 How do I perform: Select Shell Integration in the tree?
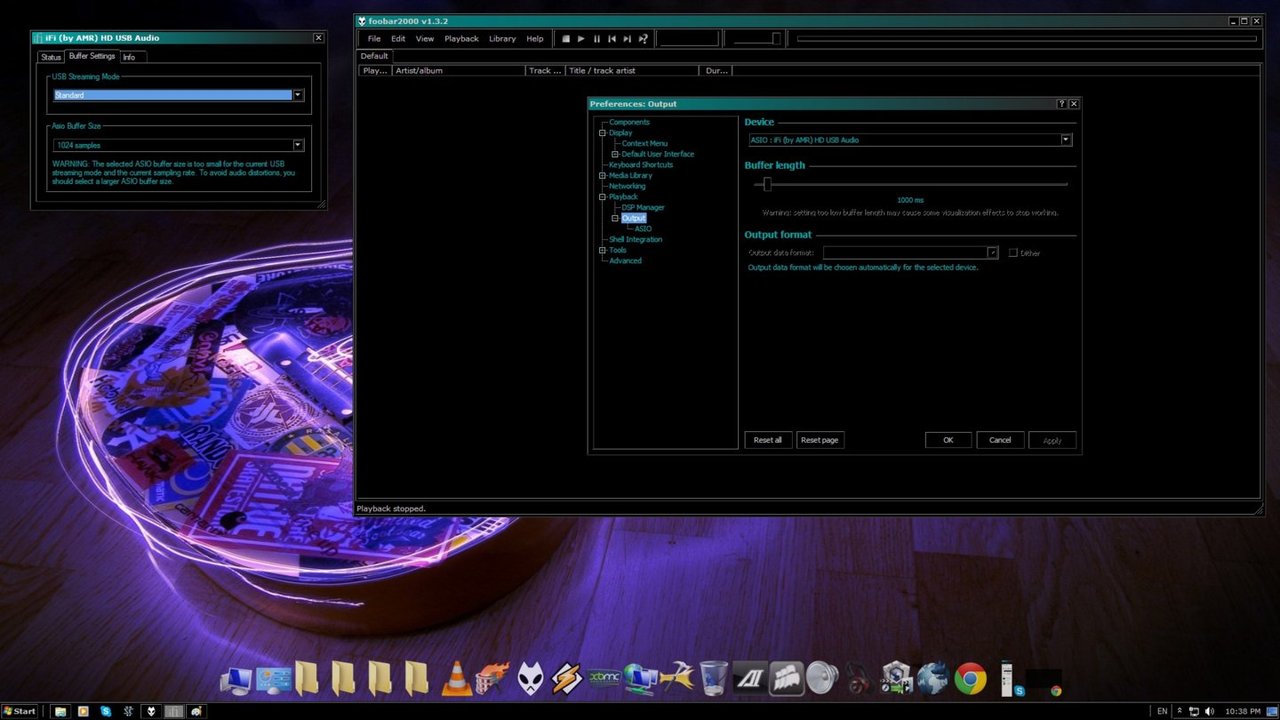pos(636,239)
